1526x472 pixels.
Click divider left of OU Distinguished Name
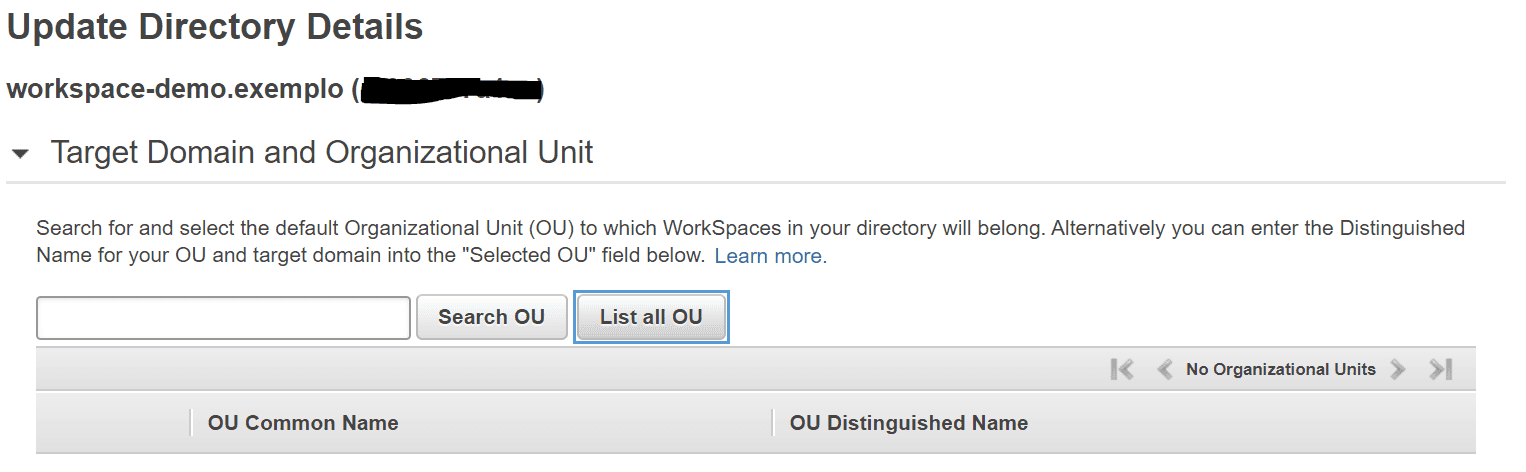[773, 423]
